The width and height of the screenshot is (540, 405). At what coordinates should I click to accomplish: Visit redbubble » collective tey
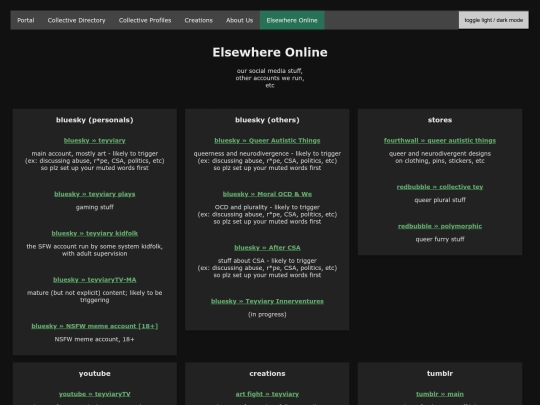pos(440,187)
